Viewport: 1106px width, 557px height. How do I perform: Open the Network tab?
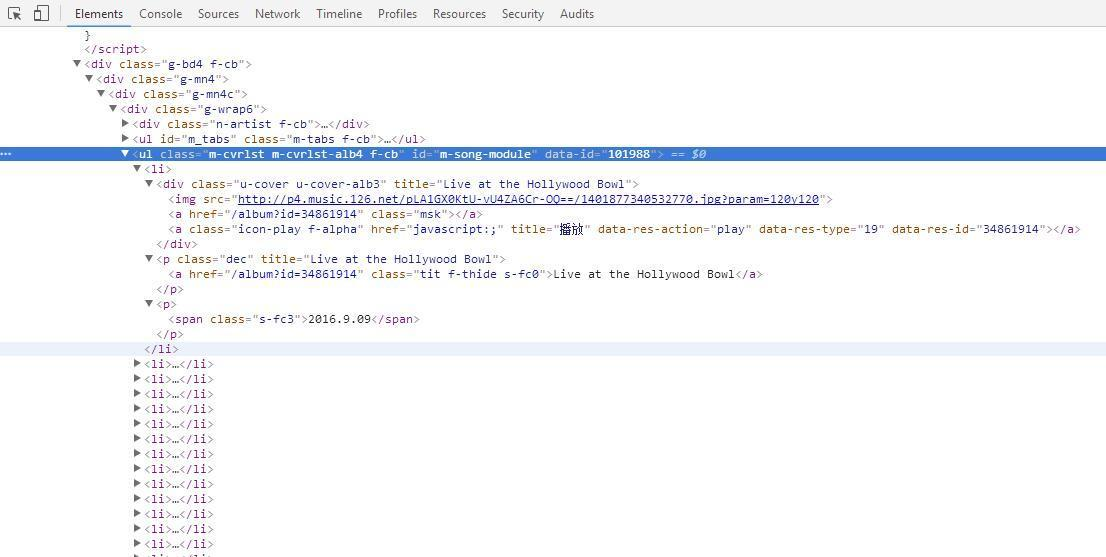pos(277,13)
